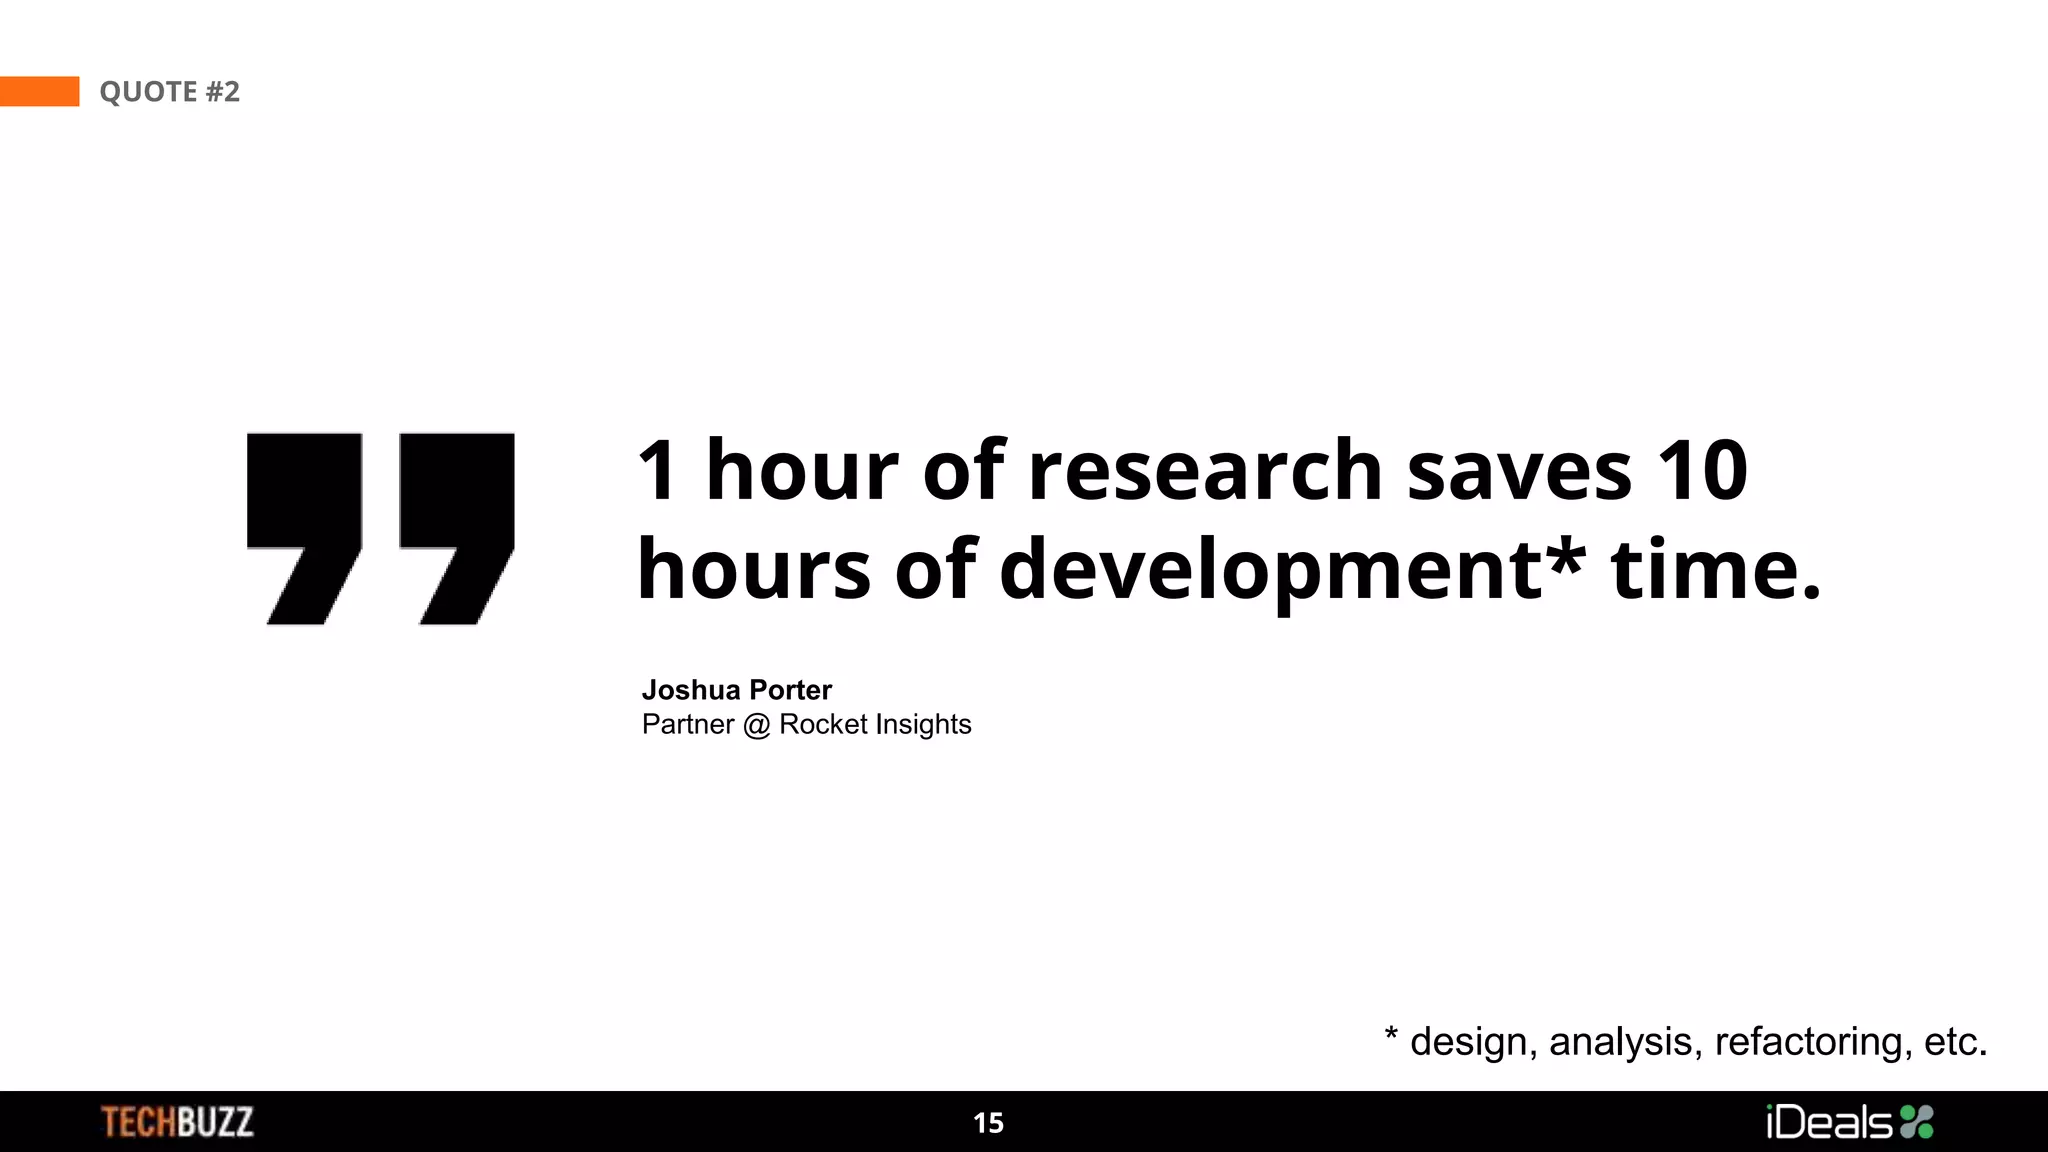Click the footnote '* design, analysis, refactoring, etc.'
This screenshot has height=1152, width=2048.
pos(1686,1041)
